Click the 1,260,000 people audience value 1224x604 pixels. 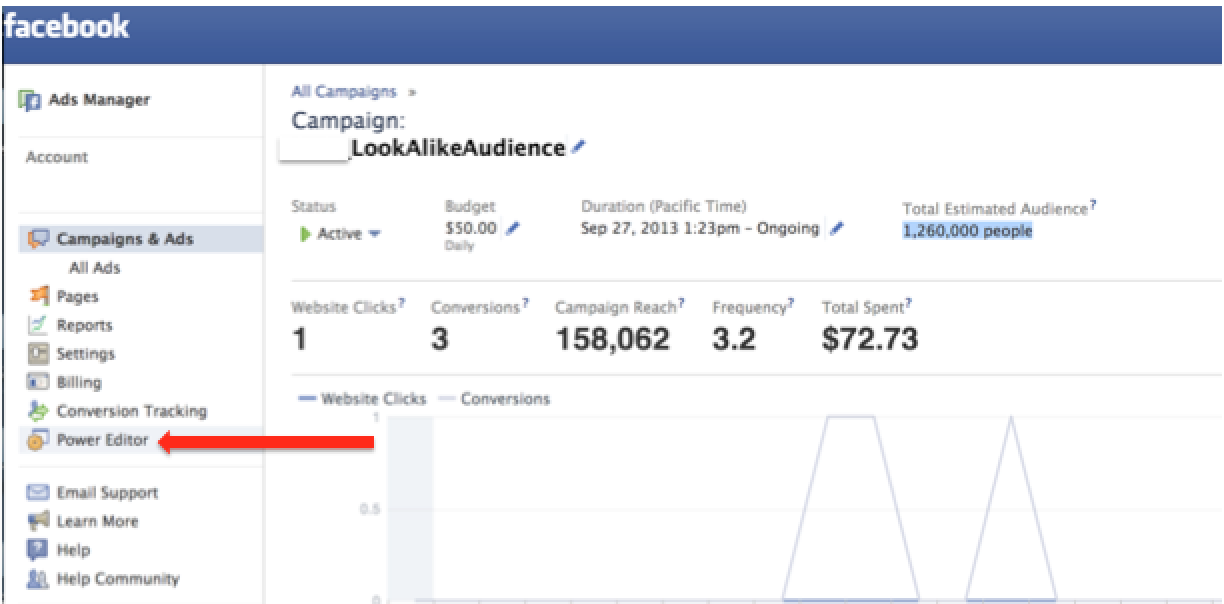click(968, 231)
